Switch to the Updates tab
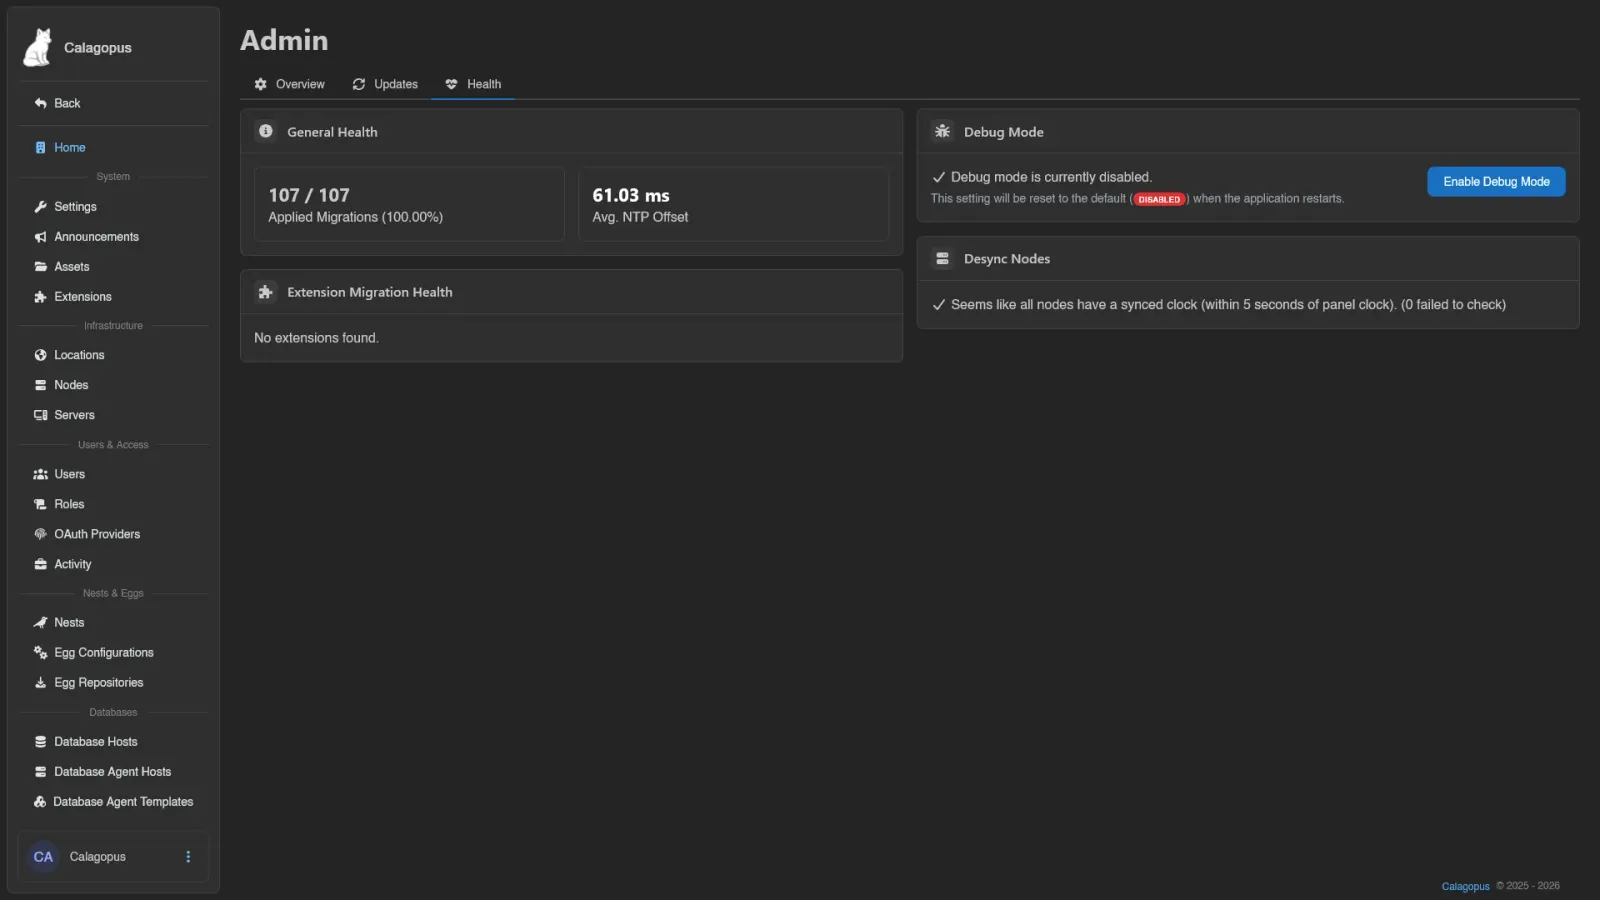Viewport: 1600px width, 900px height. (x=385, y=84)
